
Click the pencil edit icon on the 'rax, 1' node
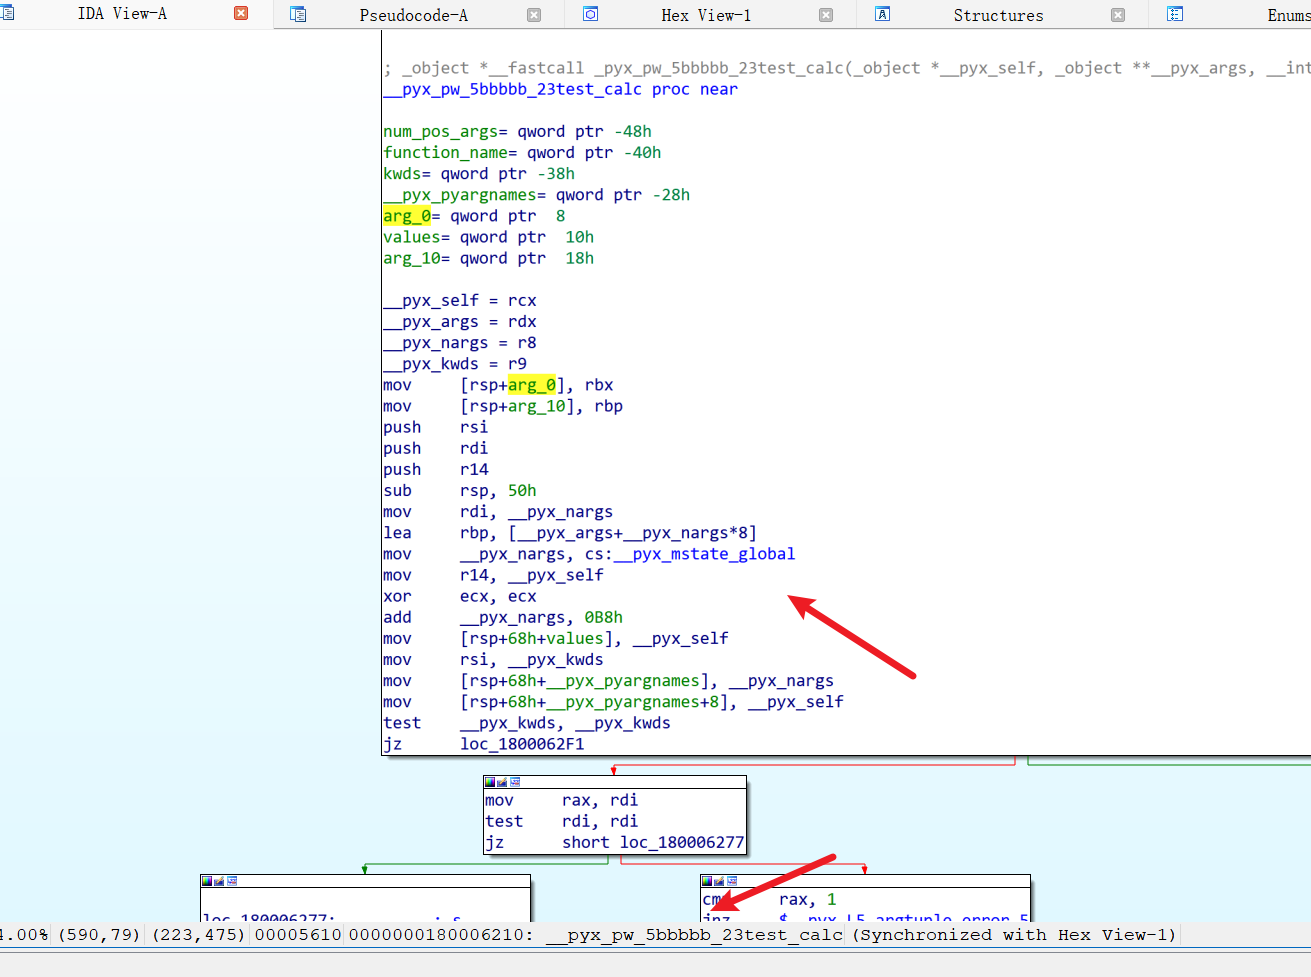pos(720,881)
